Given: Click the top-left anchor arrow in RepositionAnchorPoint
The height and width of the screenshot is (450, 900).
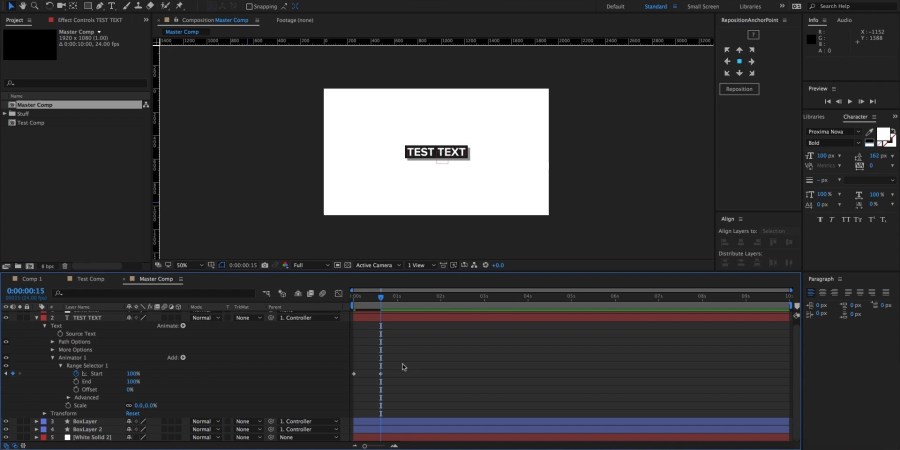Looking at the screenshot, I should (727, 50).
